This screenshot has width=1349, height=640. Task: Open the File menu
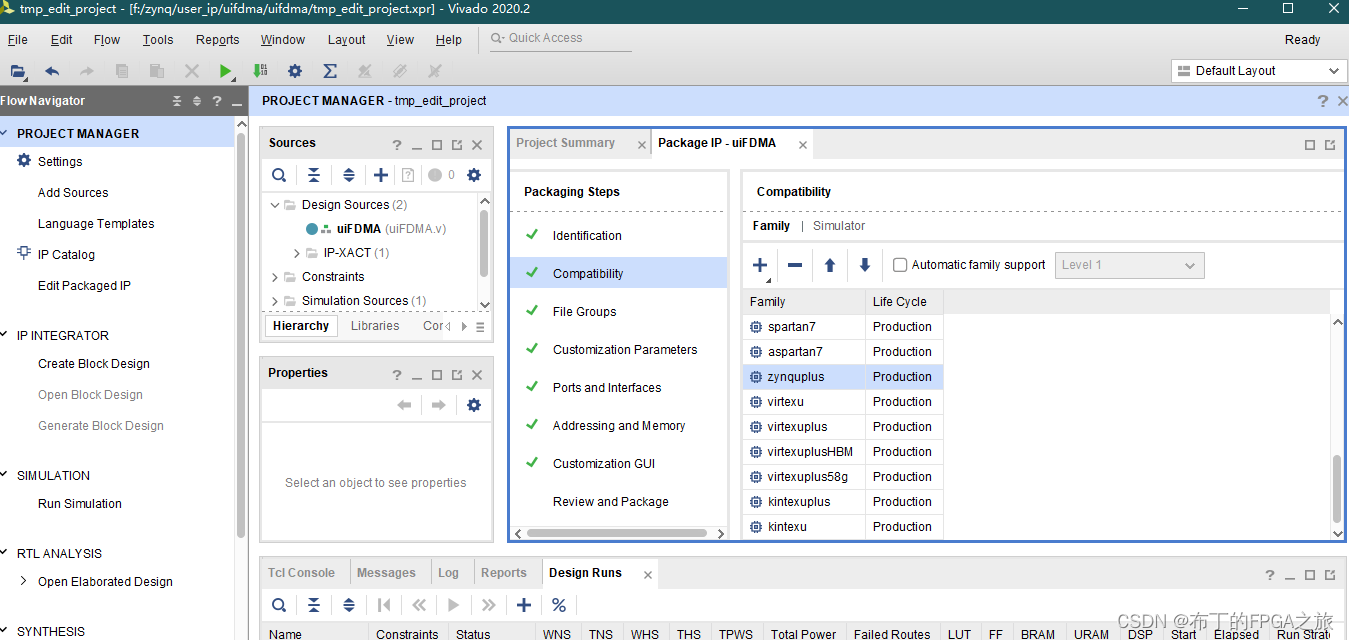point(18,40)
